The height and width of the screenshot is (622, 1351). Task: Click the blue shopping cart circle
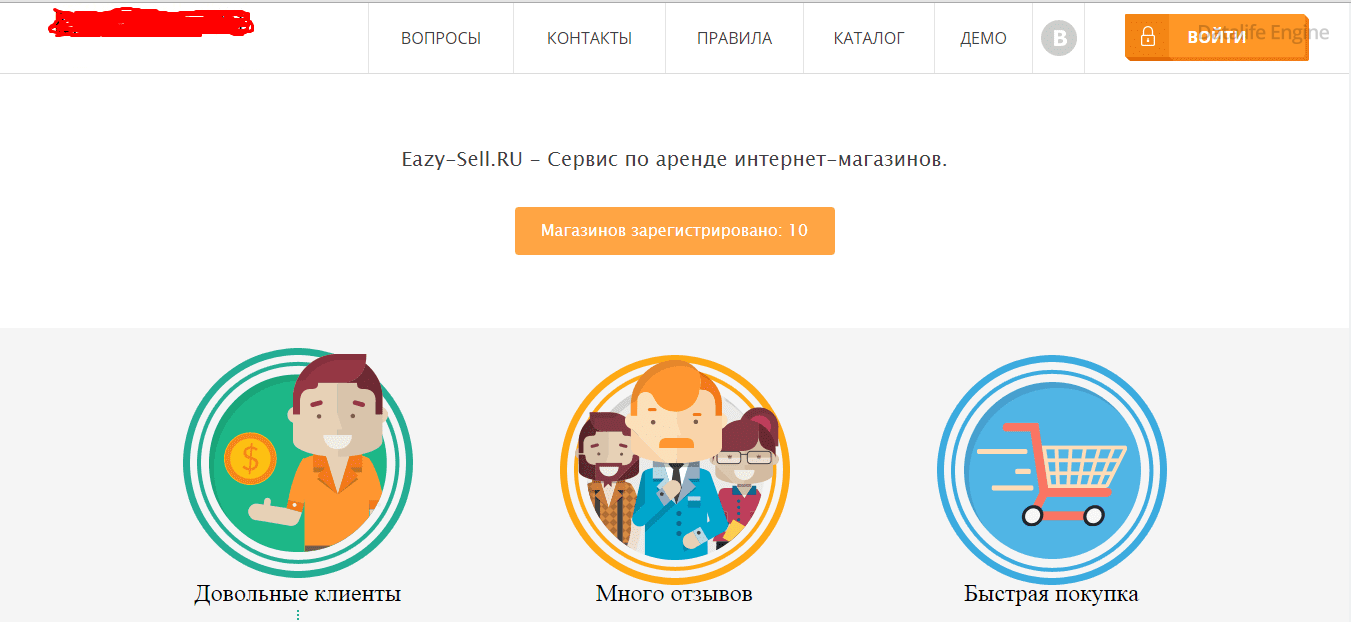(1052, 470)
